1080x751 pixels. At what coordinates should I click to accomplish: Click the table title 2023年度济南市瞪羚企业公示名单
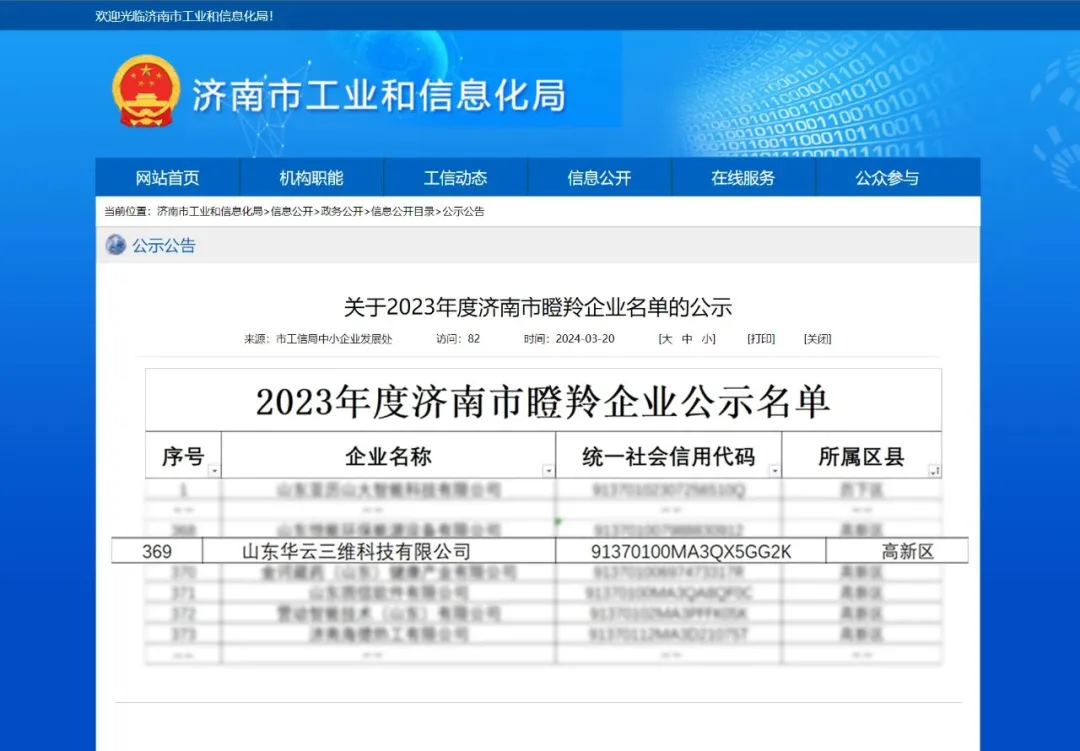coord(543,402)
